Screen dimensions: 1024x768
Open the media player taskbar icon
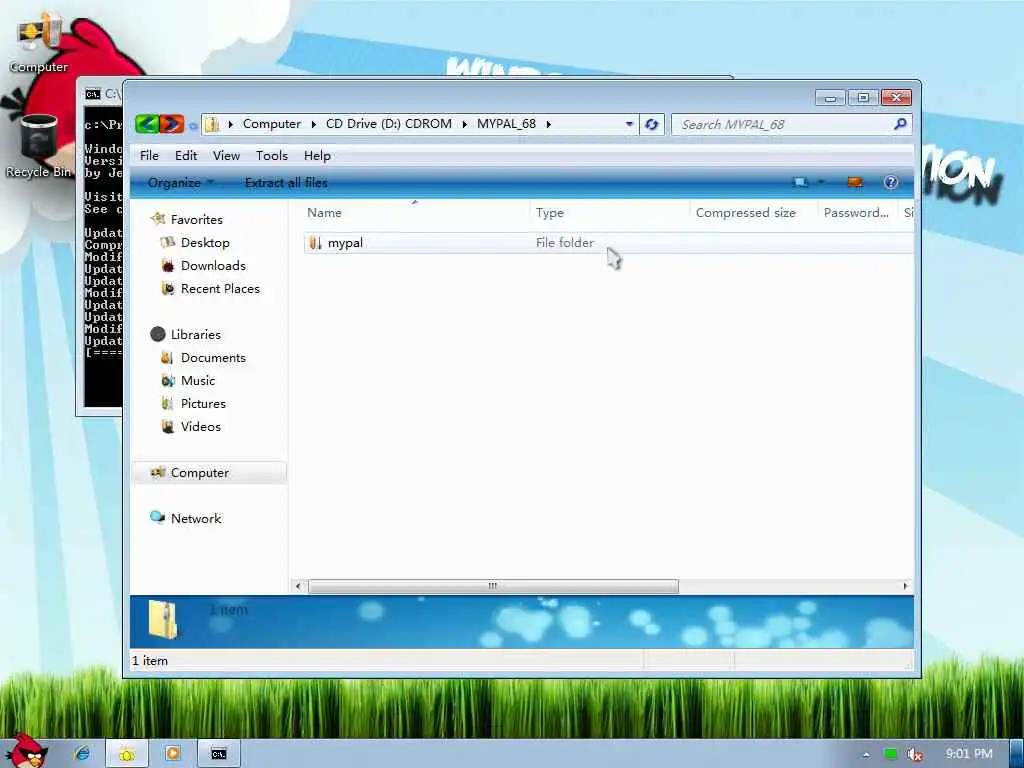point(173,754)
